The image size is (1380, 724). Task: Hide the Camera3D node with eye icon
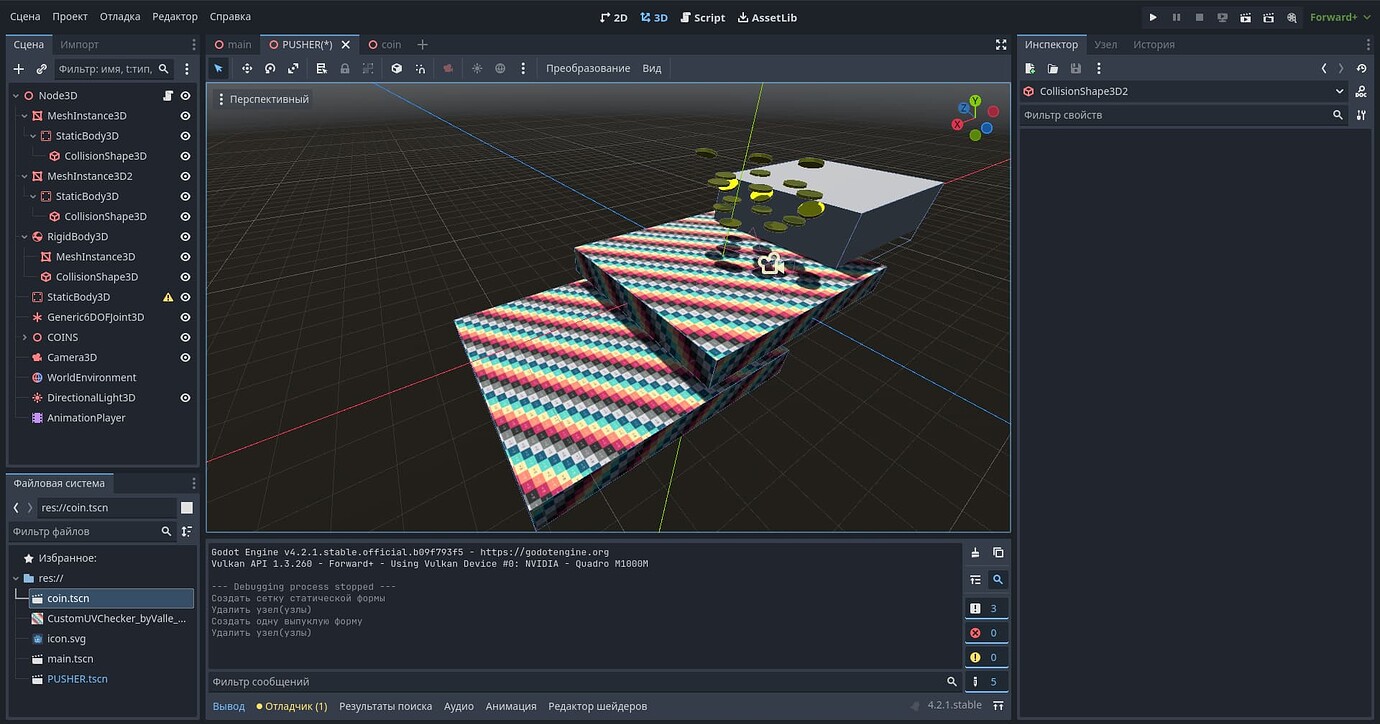[x=185, y=357]
